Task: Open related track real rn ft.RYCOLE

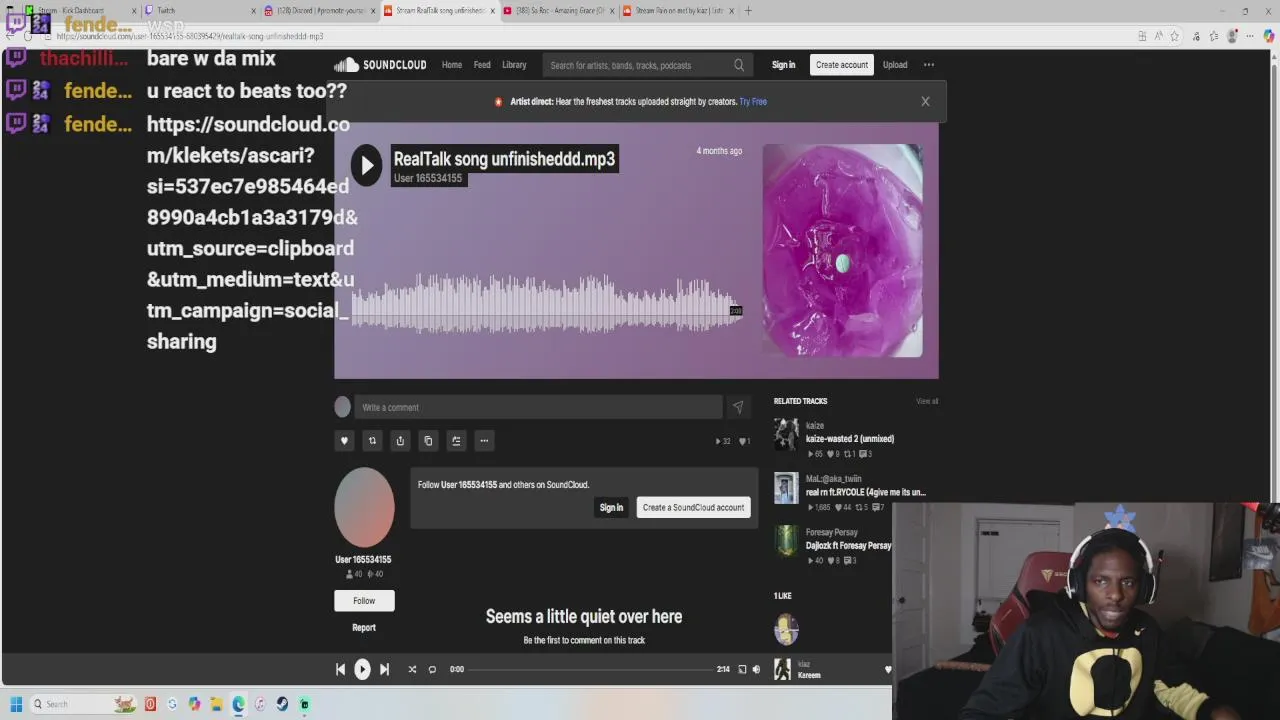Action: tap(866, 492)
